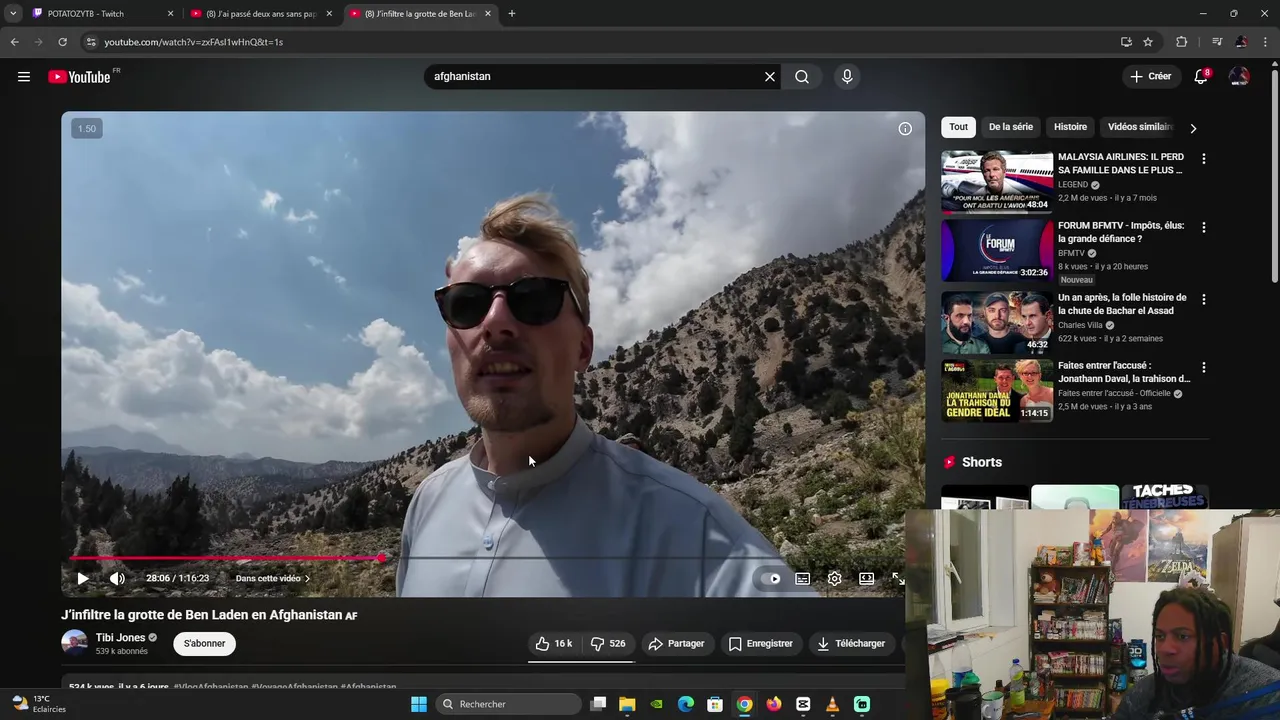Show more filter chips with the right arrow
The width and height of the screenshot is (1280, 720).
tap(1193, 128)
